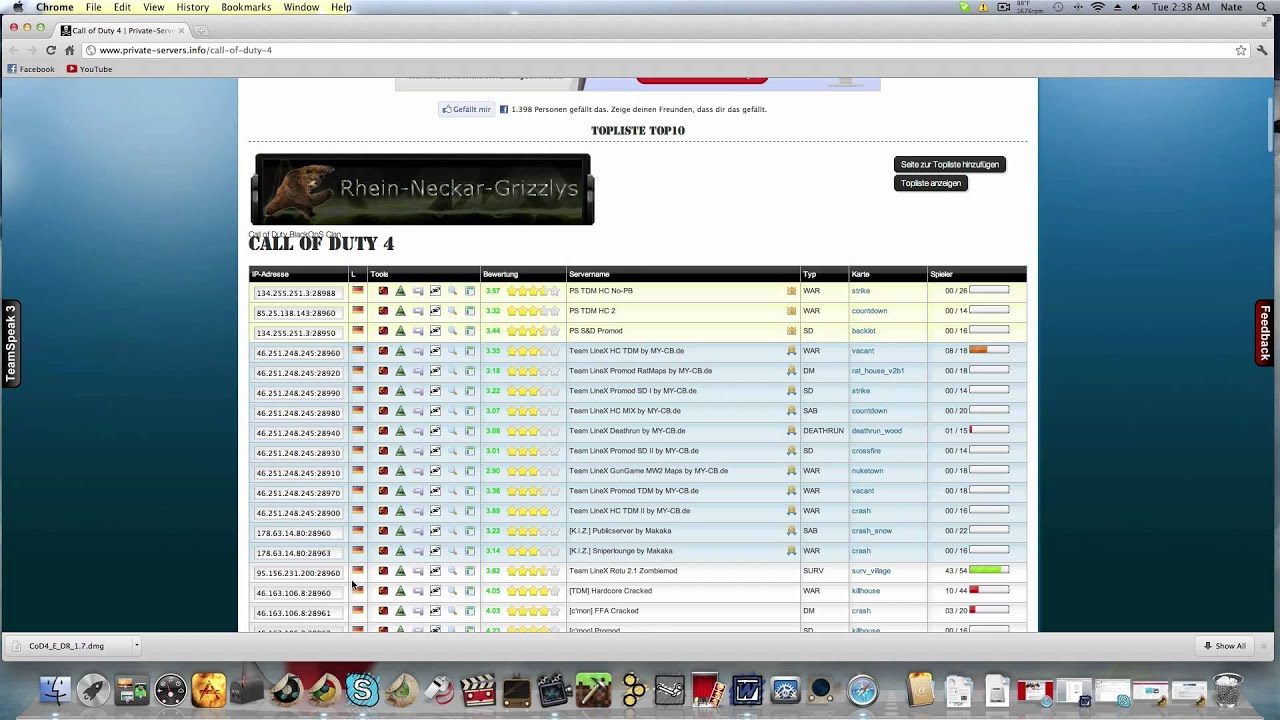Bookmark this page with the star icon
This screenshot has height=720, width=1280.
point(1241,50)
